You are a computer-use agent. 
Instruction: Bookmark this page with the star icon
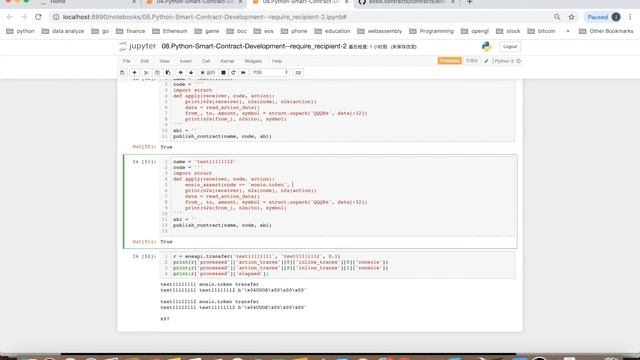571,17
